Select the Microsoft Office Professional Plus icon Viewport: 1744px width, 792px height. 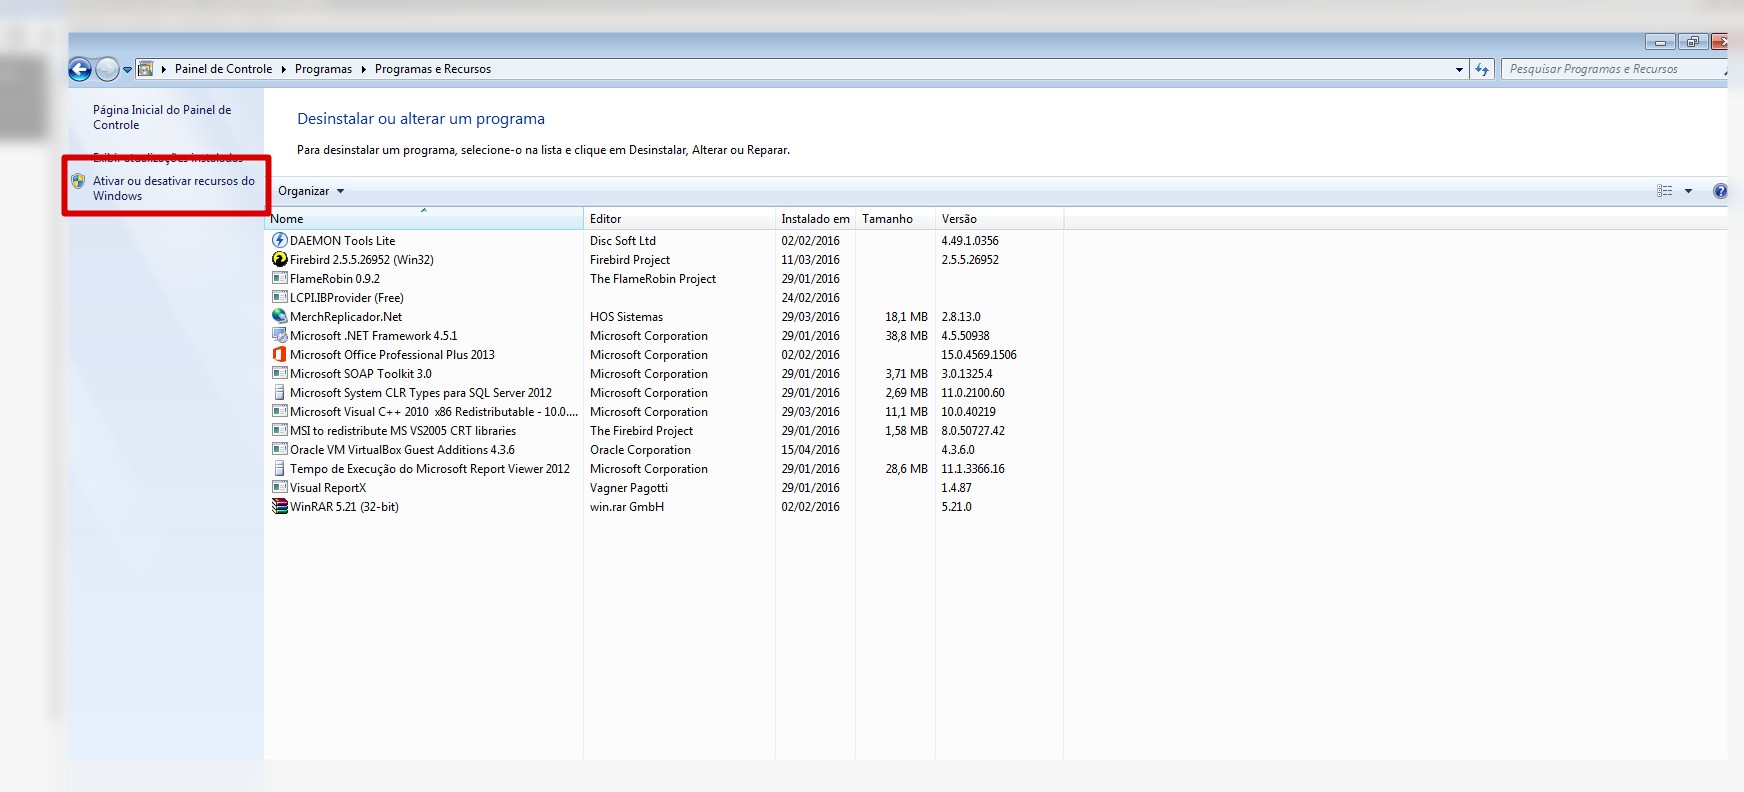(280, 355)
